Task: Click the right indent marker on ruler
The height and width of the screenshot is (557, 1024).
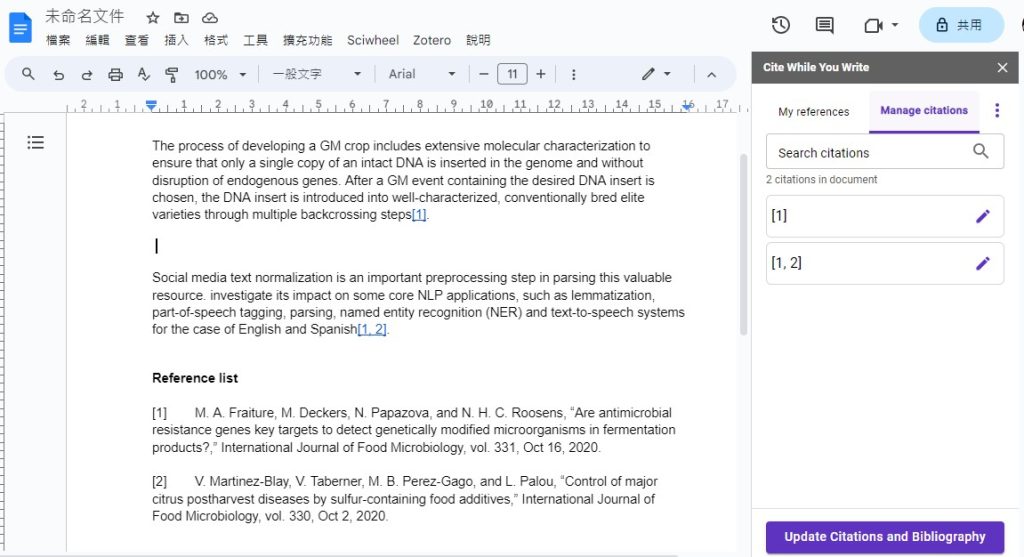Action: pos(688,105)
